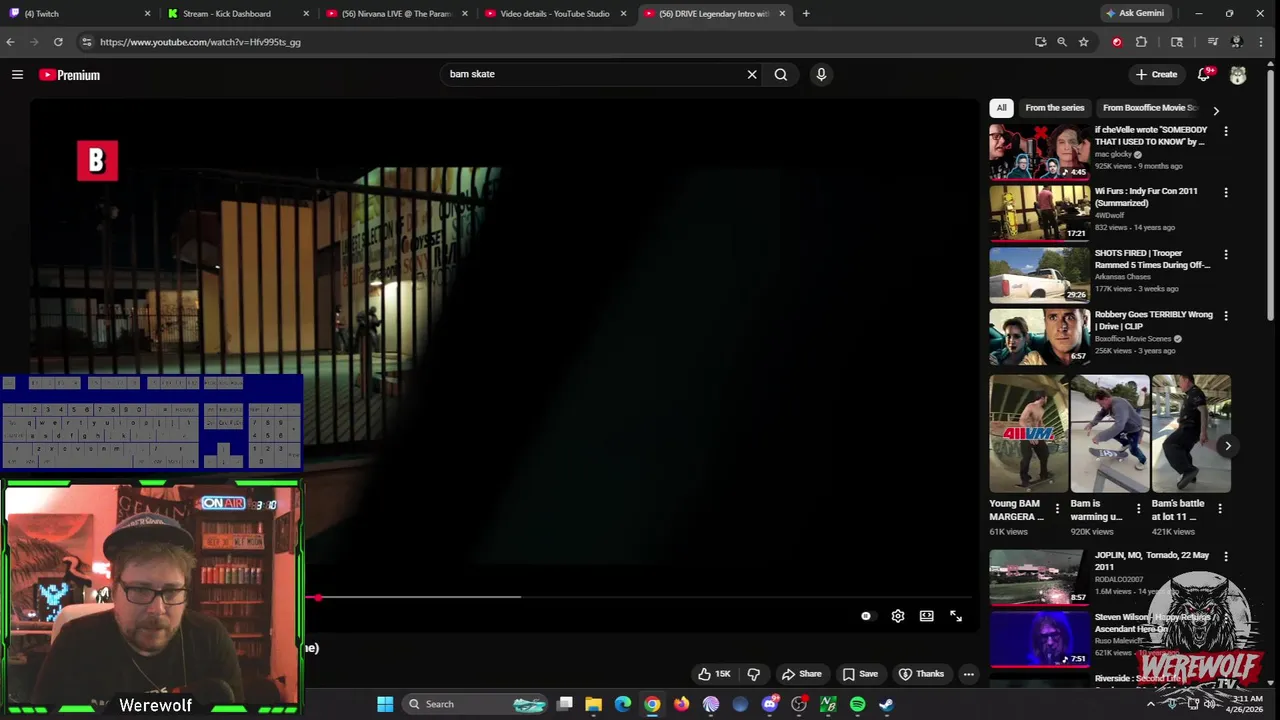Open Spotify from taskbar
Image resolution: width=1280 pixels, height=720 pixels.
[857, 704]
